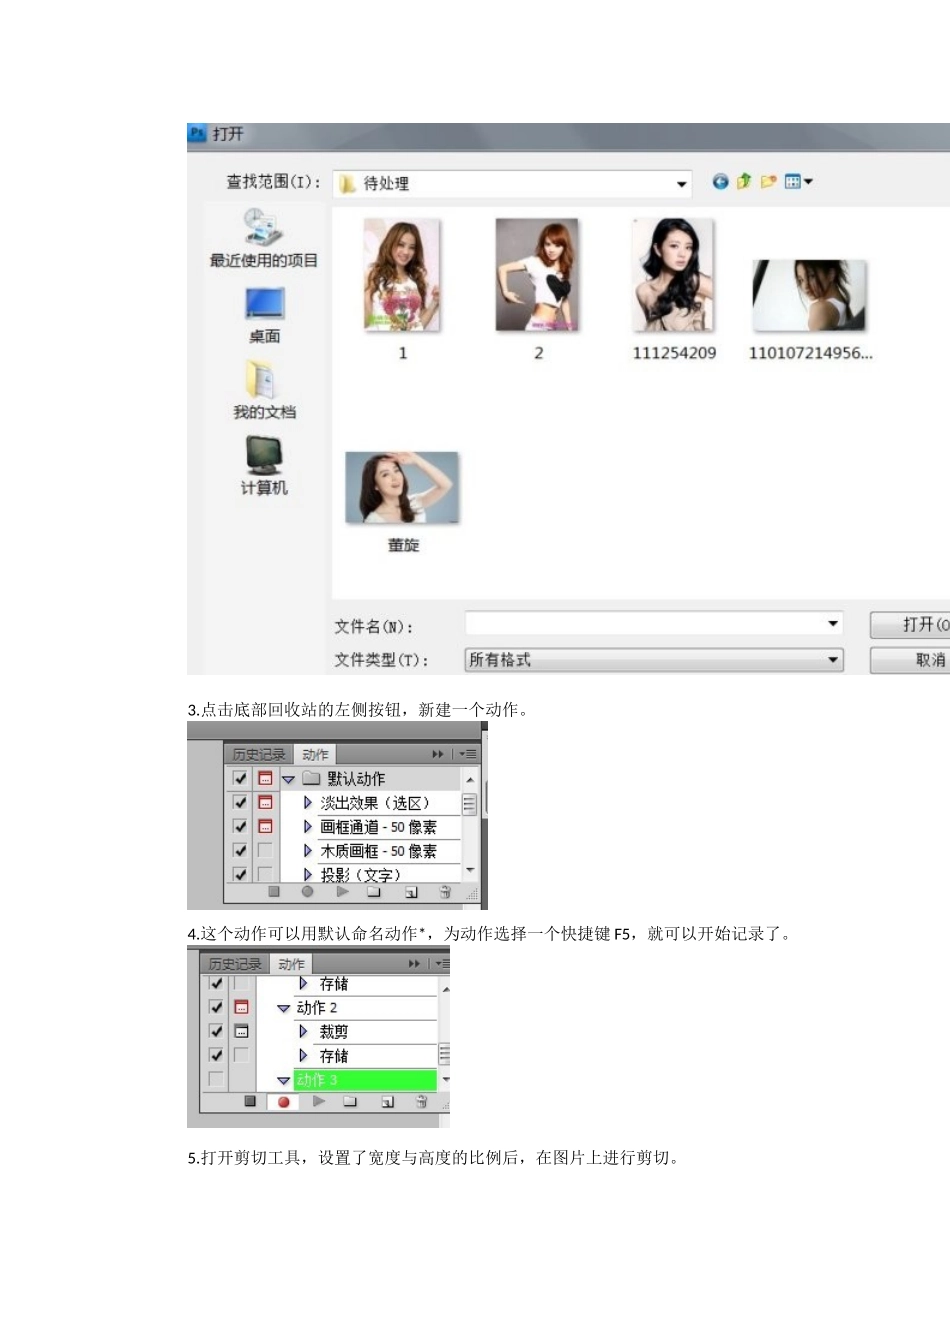
Task: Open 我的文档 in the places sidebar
Action: click(264, 391)
